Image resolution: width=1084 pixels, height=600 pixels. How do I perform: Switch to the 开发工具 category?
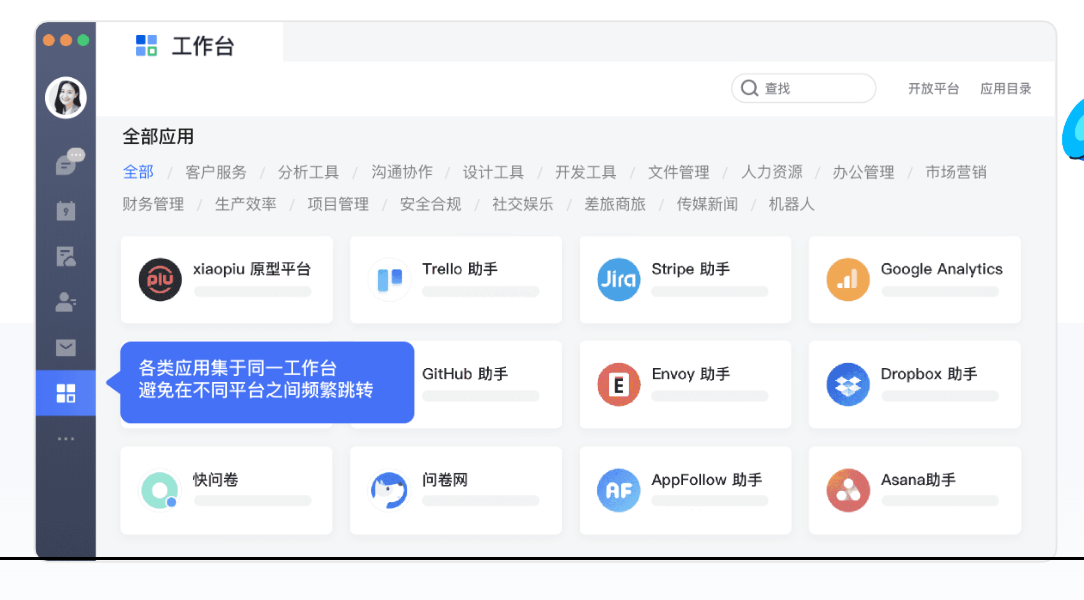tap(585, 172)
